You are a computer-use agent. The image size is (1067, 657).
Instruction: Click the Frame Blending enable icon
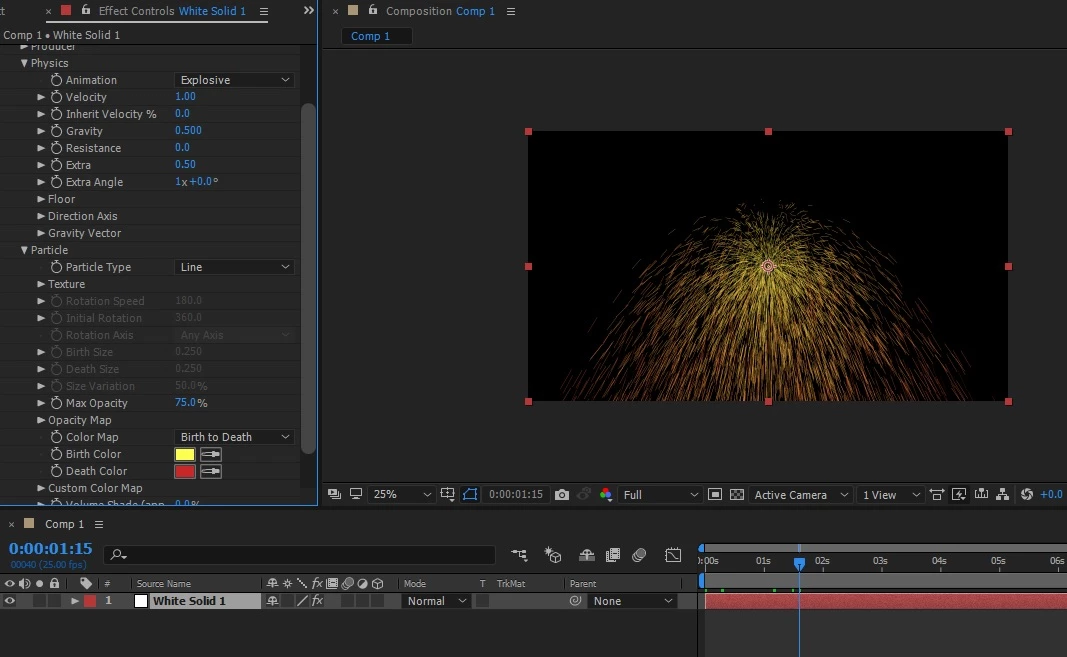click(x=613, y=555)
